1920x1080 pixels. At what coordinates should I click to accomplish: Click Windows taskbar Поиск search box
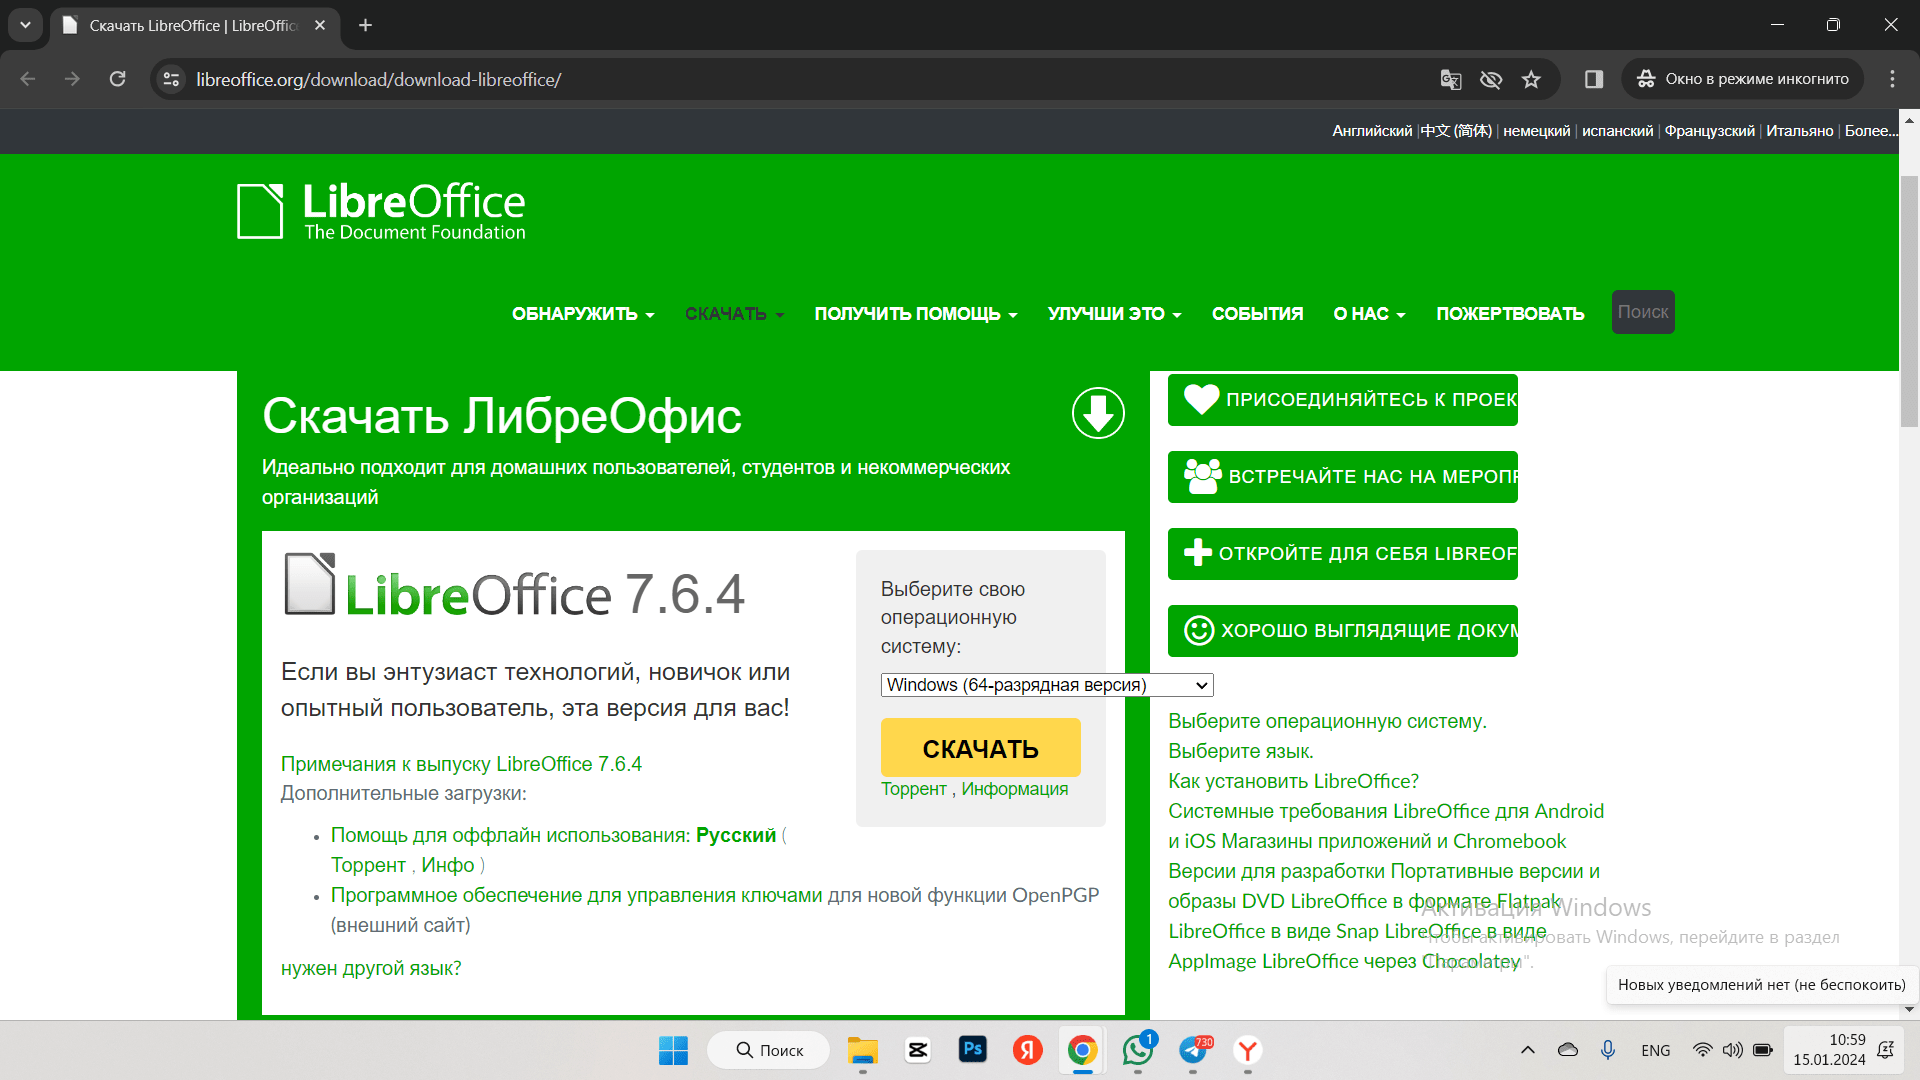pos(769,1050)
